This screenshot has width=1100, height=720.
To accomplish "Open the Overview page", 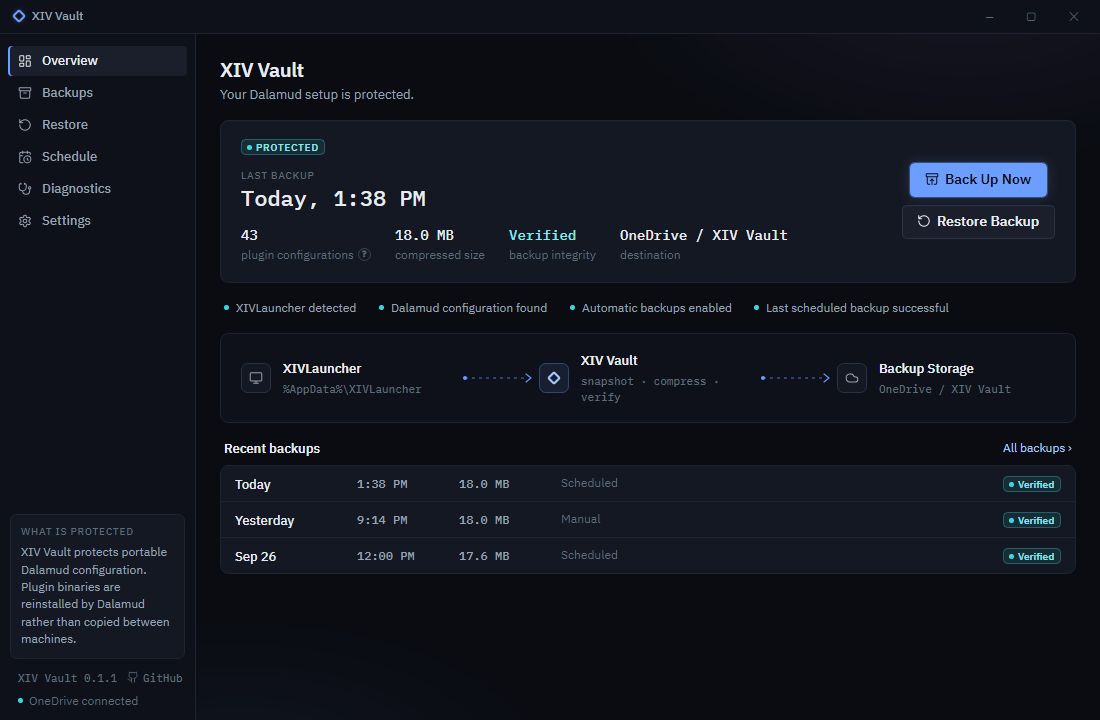I will click(x=98, y=61).
